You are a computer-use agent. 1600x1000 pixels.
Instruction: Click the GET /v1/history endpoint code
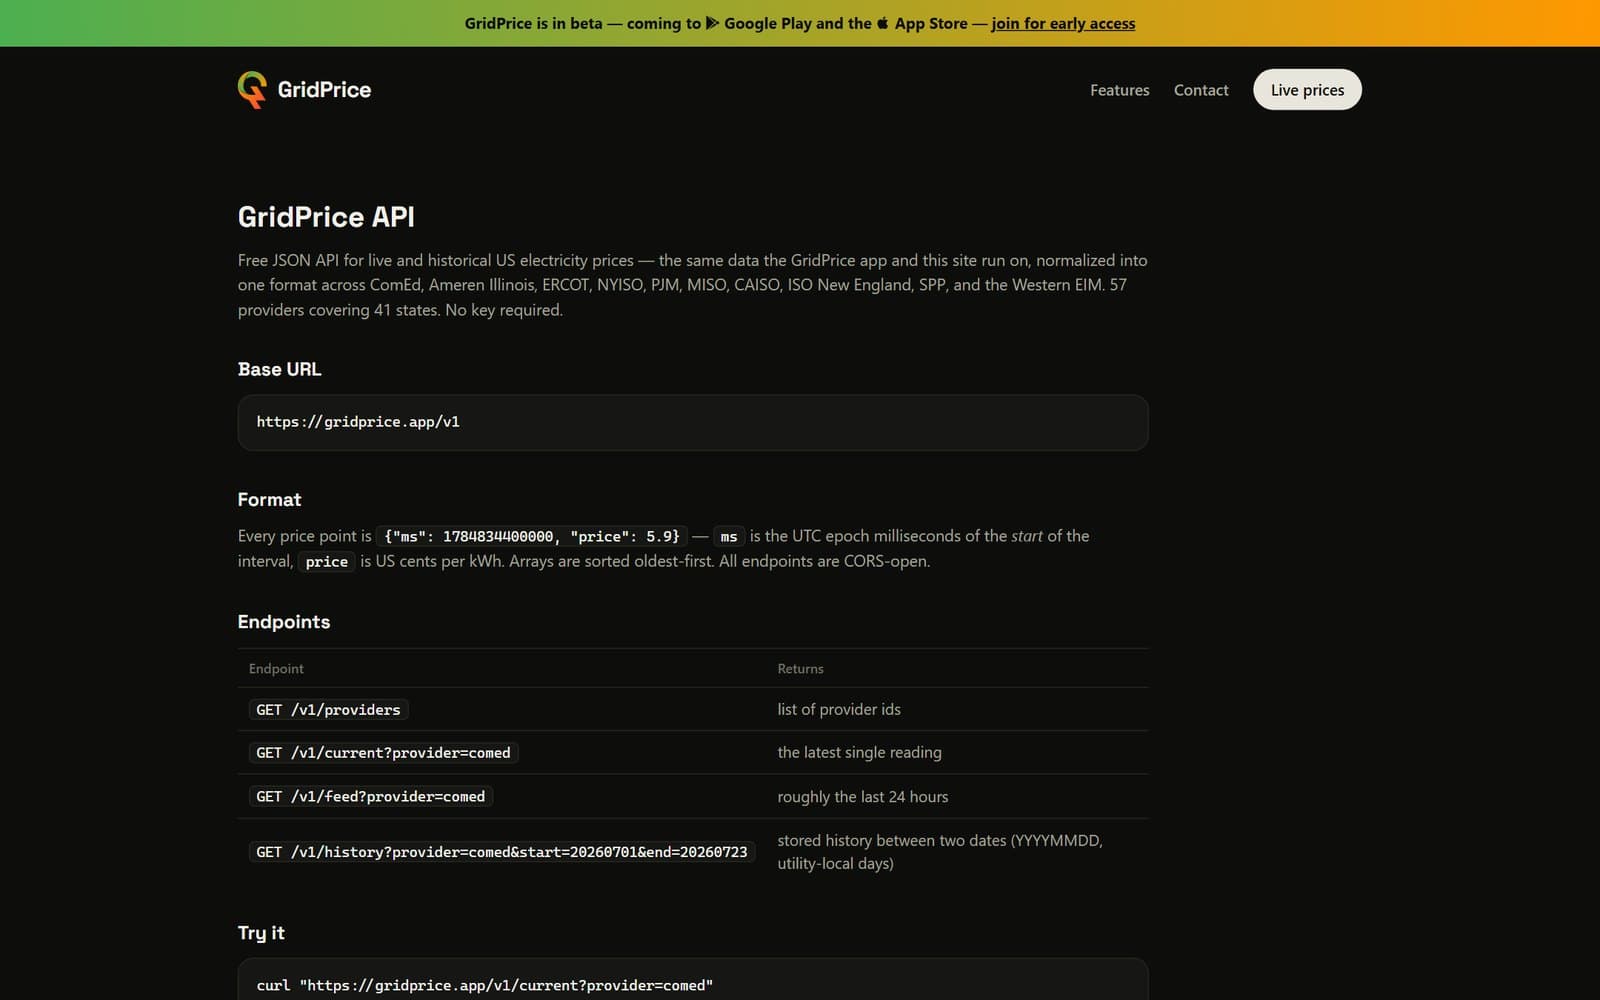[501, 852]
